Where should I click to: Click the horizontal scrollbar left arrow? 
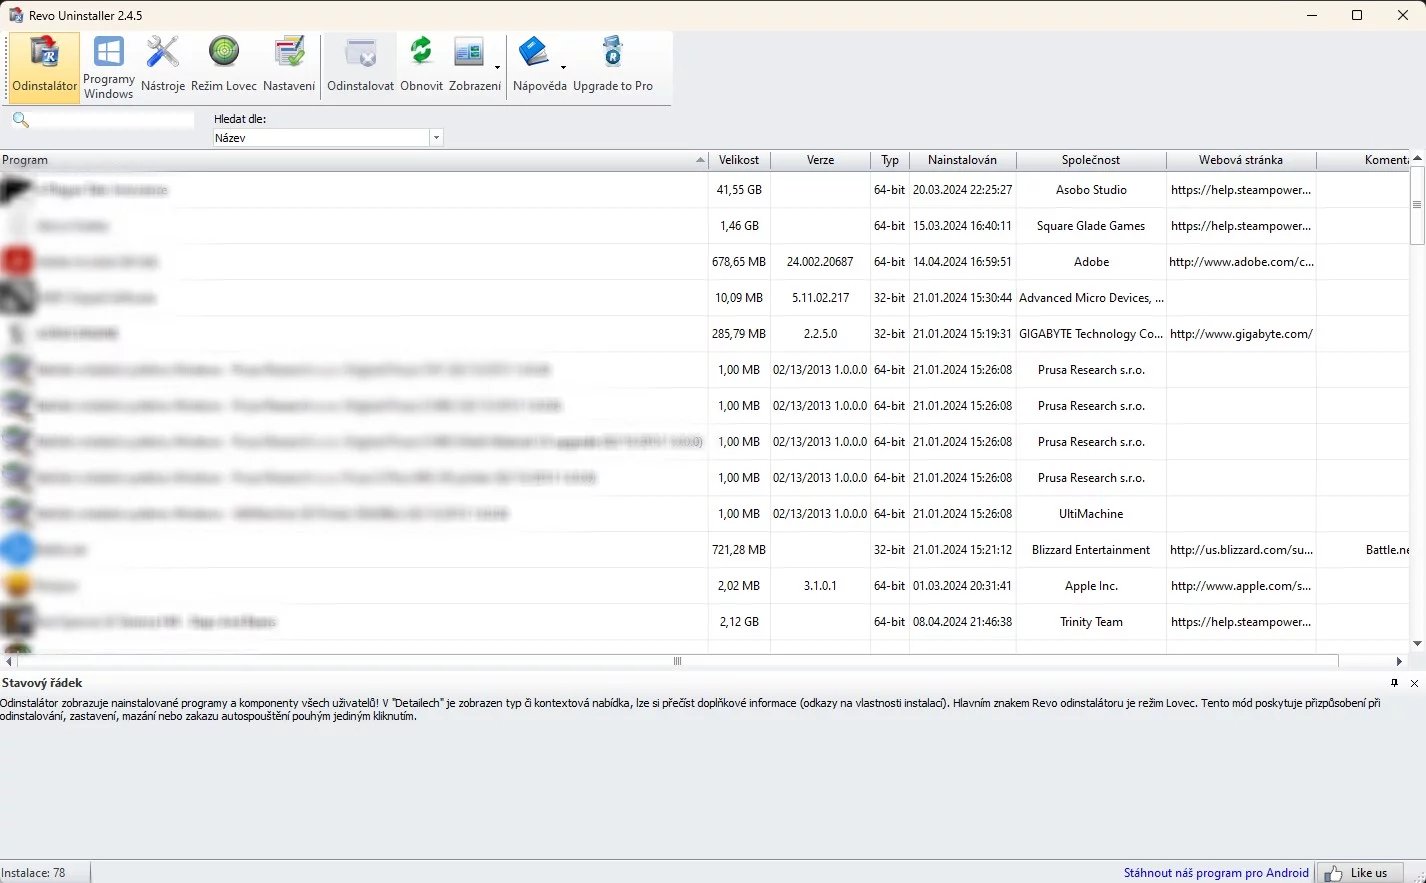9,661
